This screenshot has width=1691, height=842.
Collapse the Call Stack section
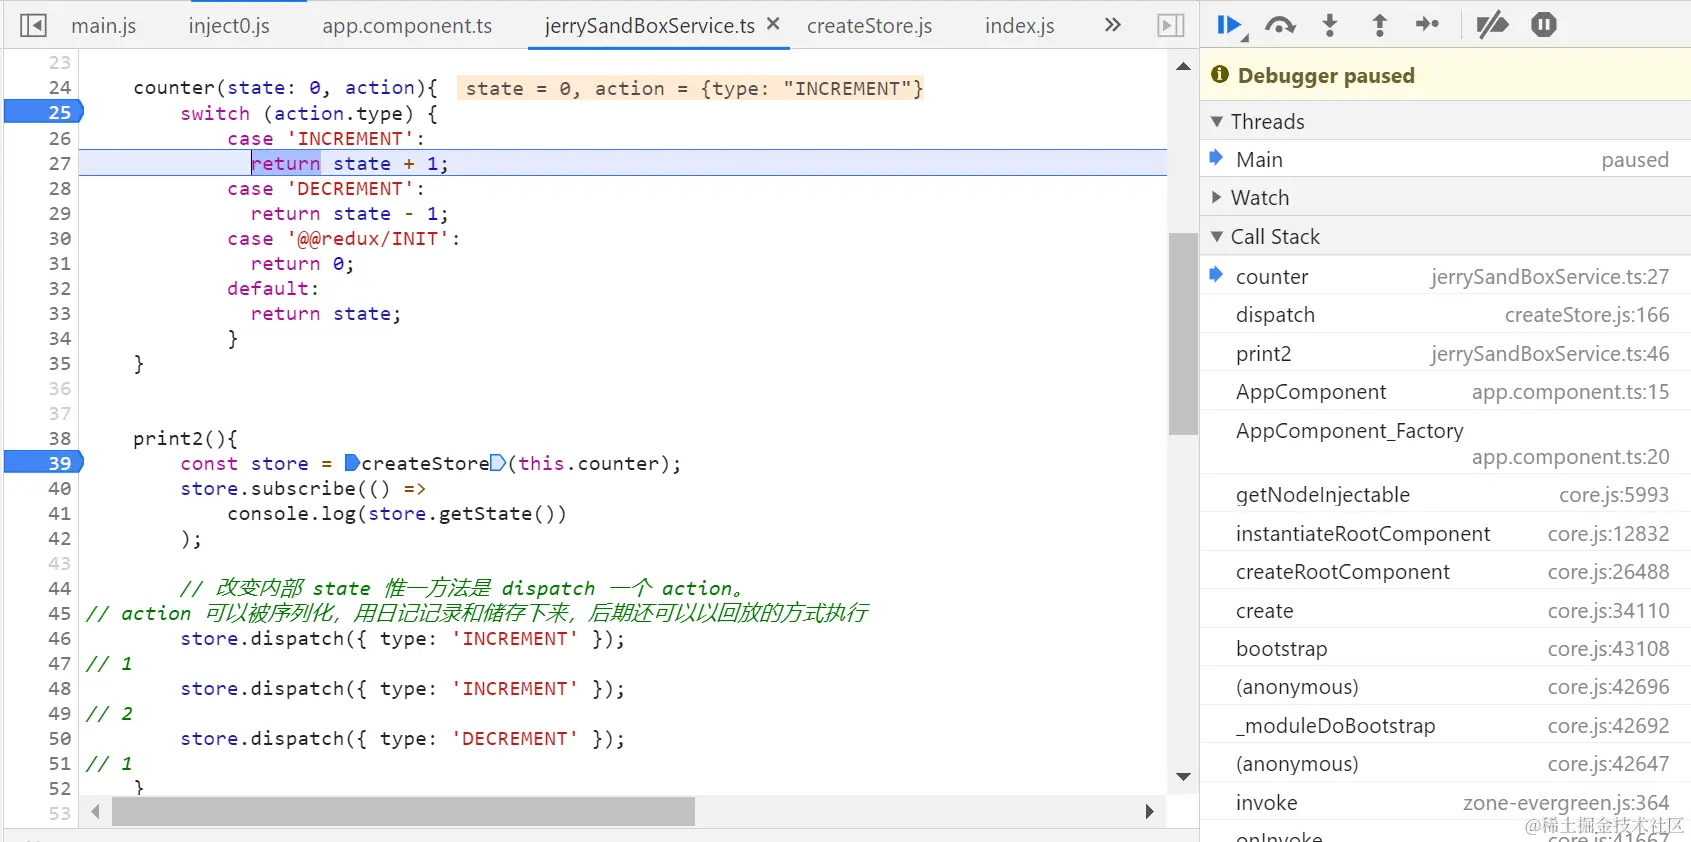(x=1445, y=237)
